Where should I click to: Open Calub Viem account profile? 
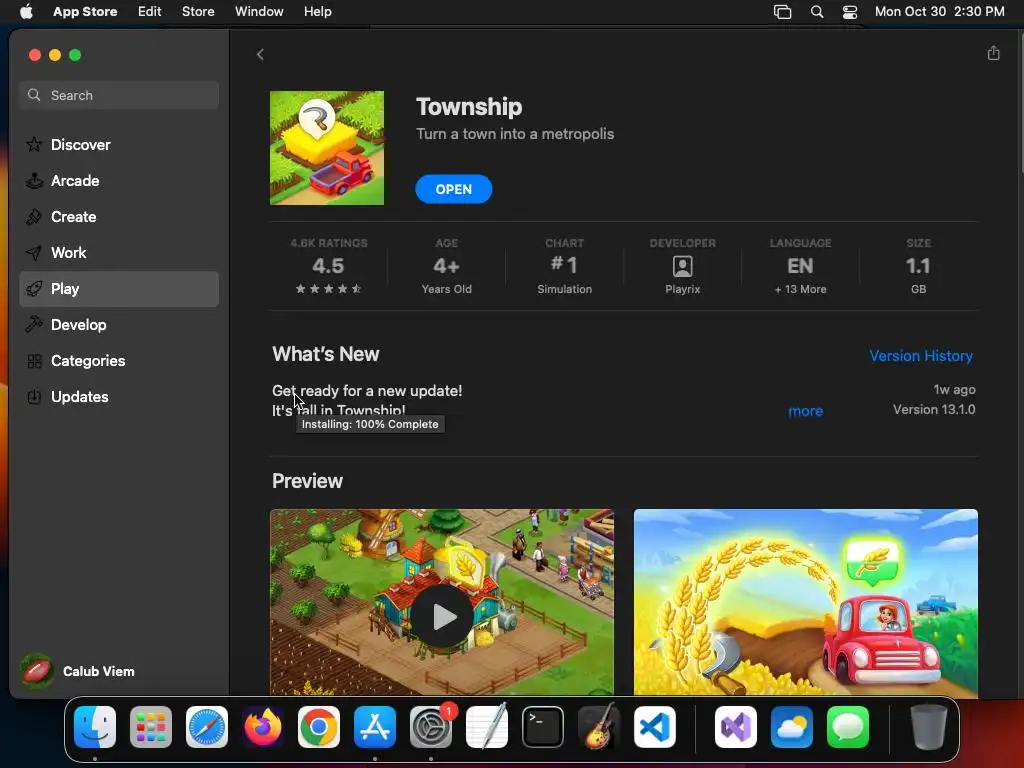(78, 671)
